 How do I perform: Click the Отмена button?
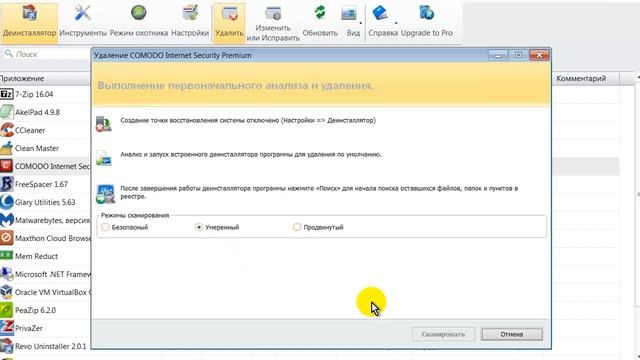[x=512, y=334]
